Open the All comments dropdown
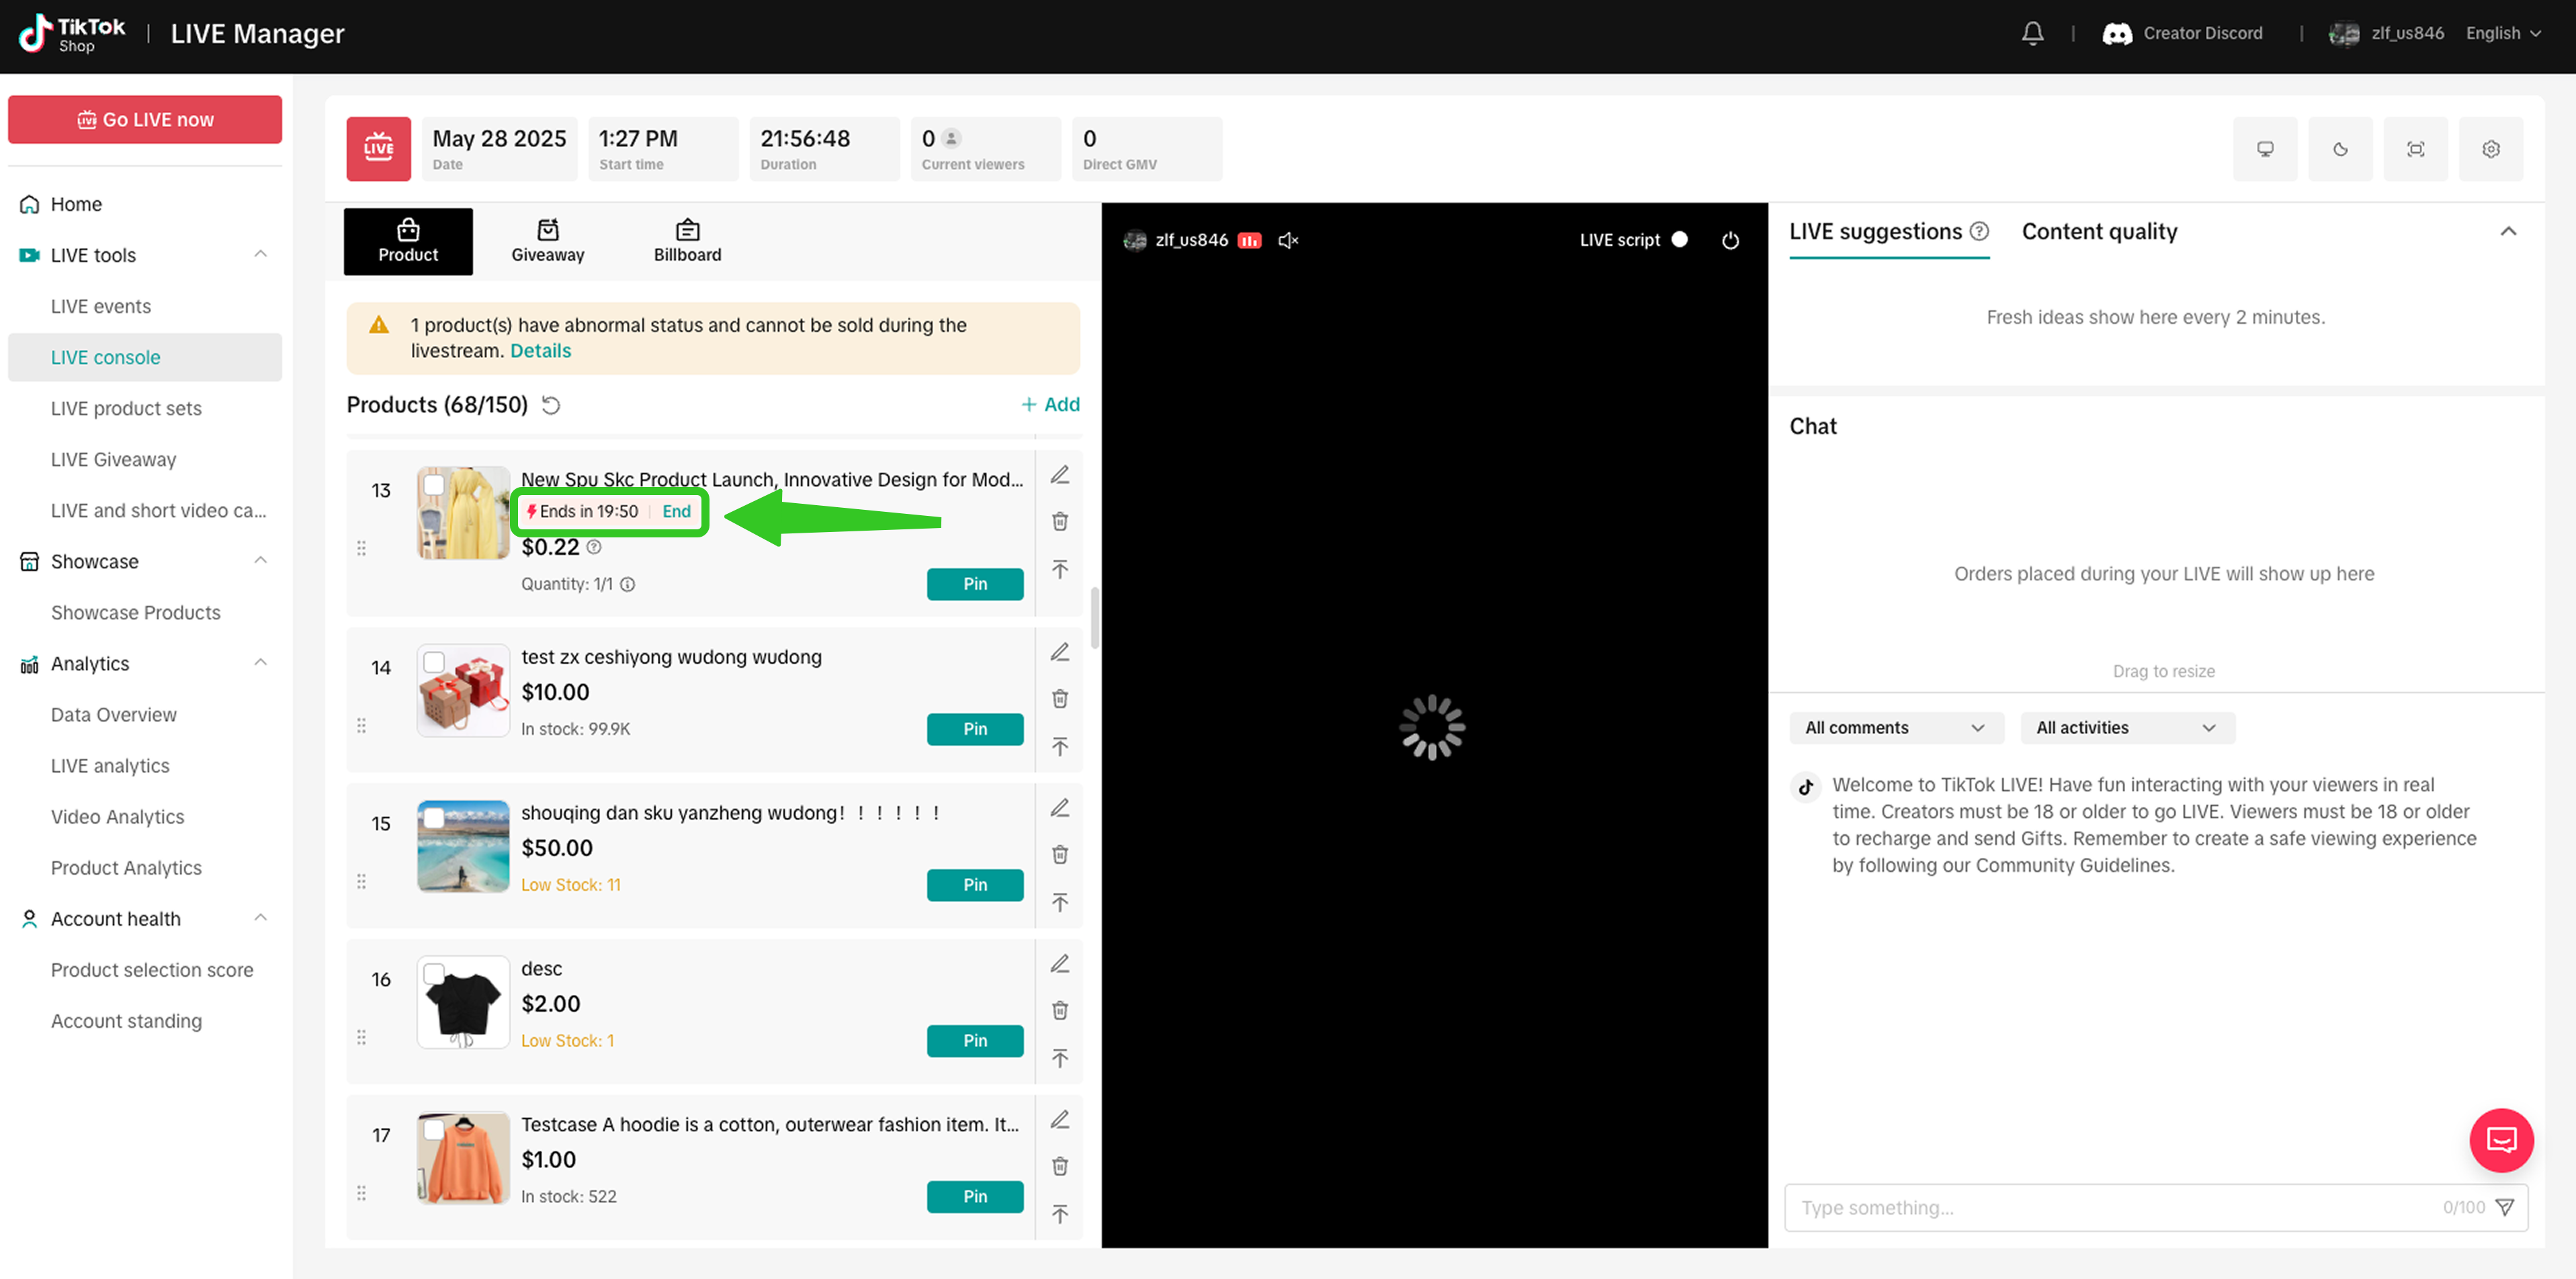 [1895, 728]
